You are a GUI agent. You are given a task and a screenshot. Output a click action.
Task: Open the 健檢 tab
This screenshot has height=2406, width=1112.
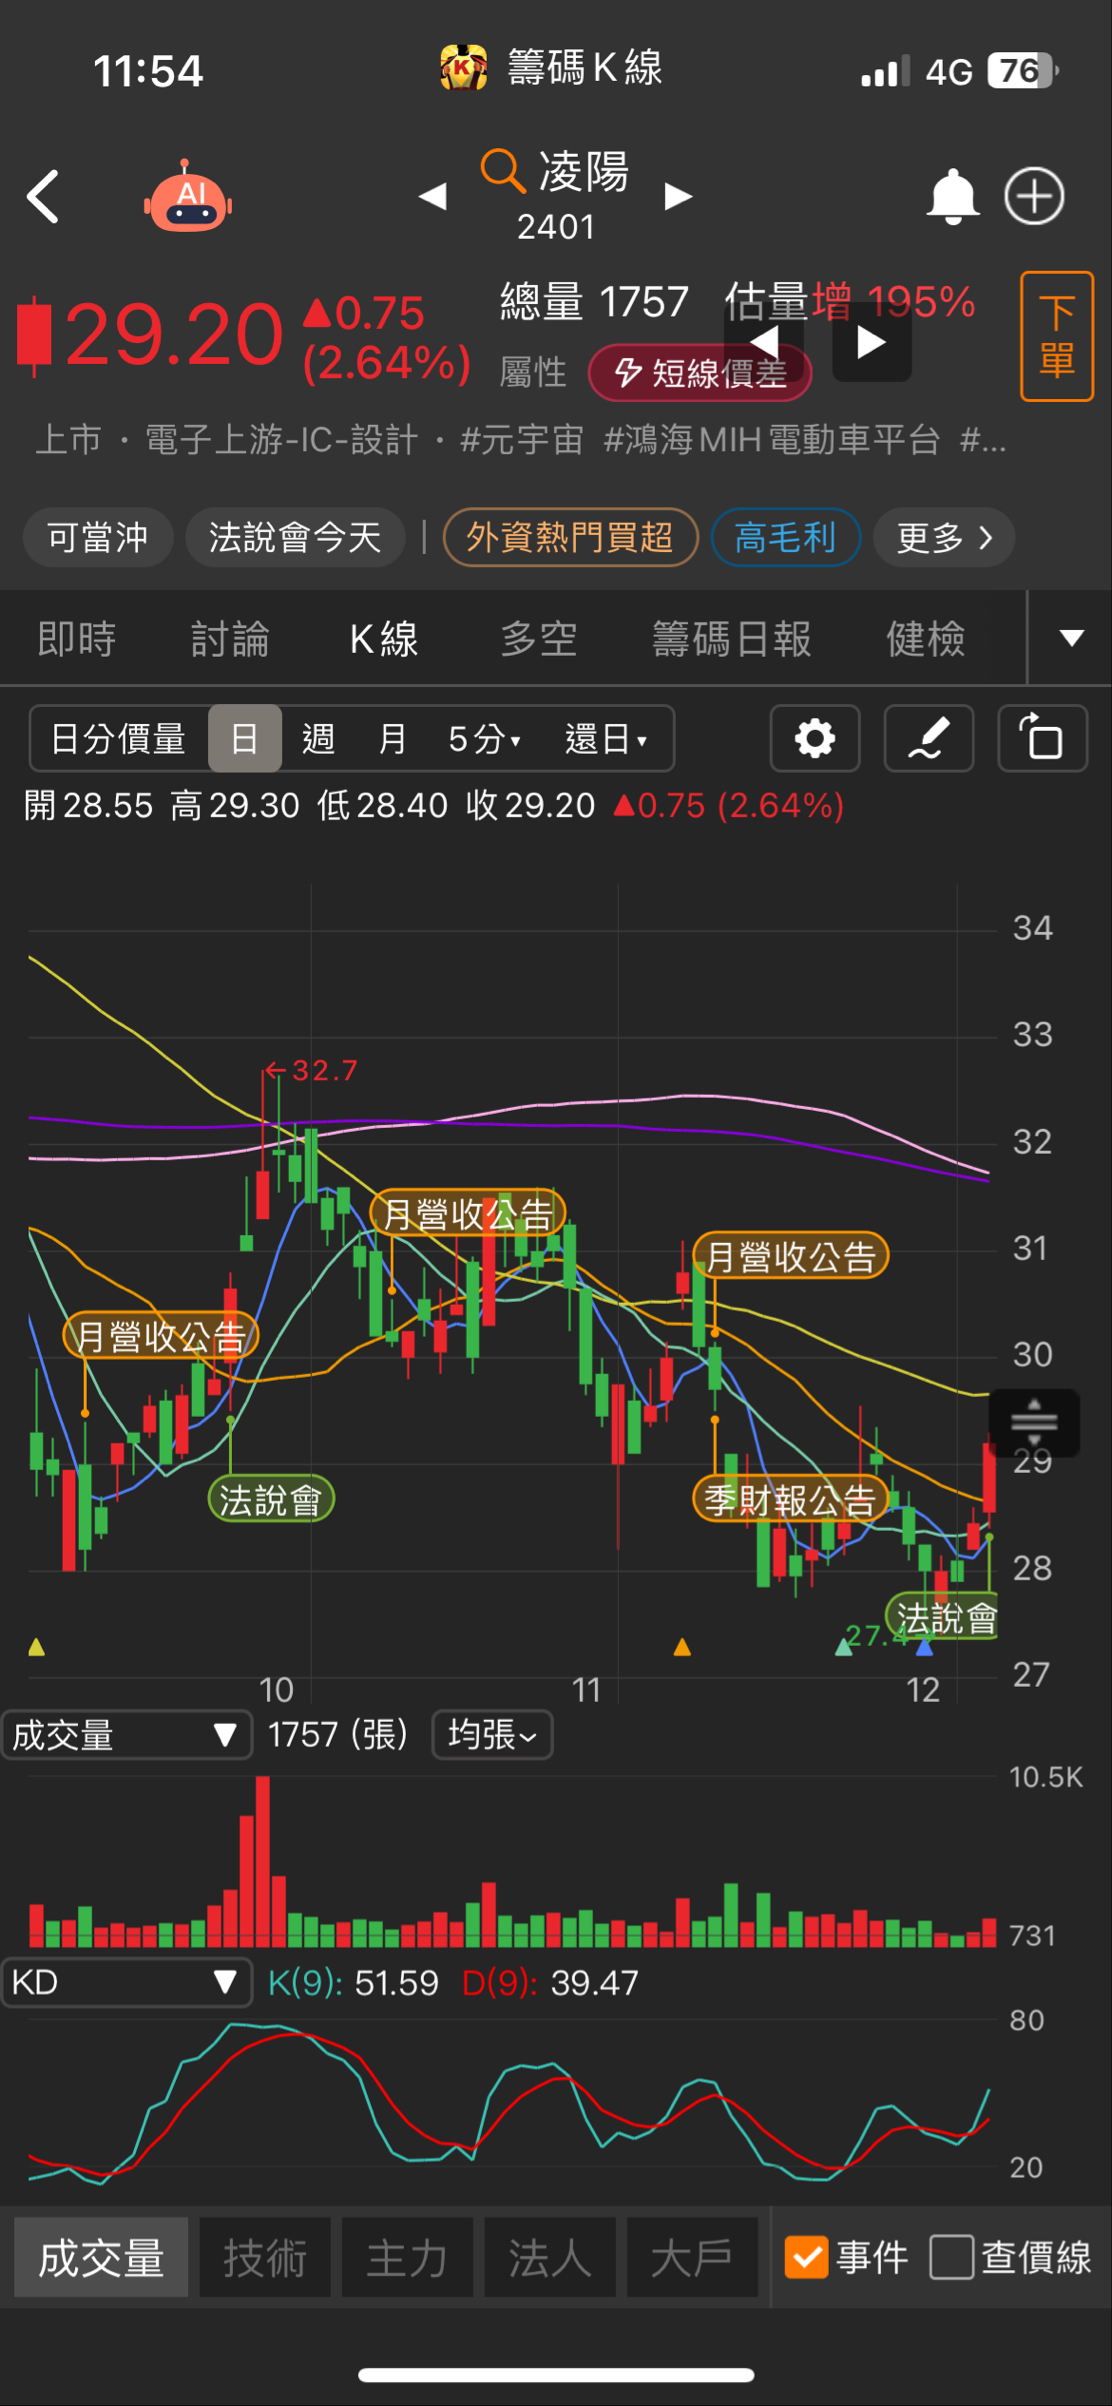click(x=926, y=639)
